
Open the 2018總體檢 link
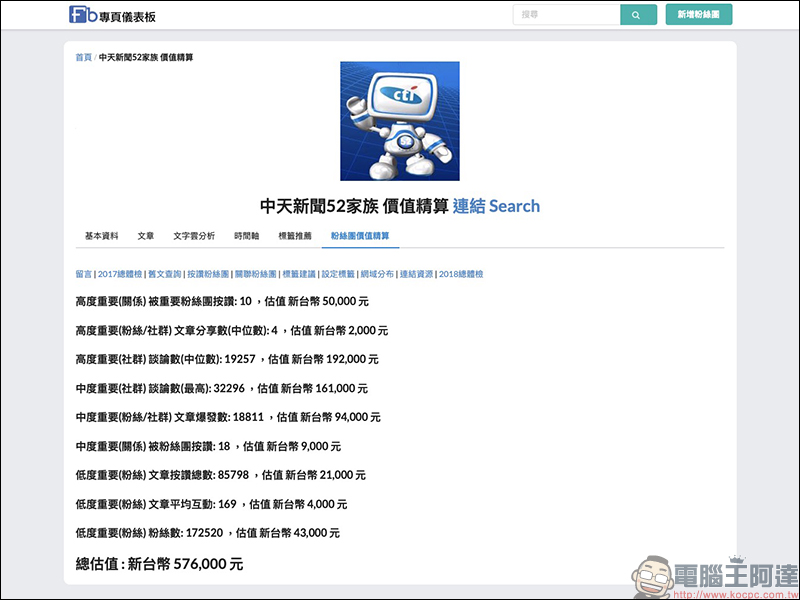click(461, 274)
